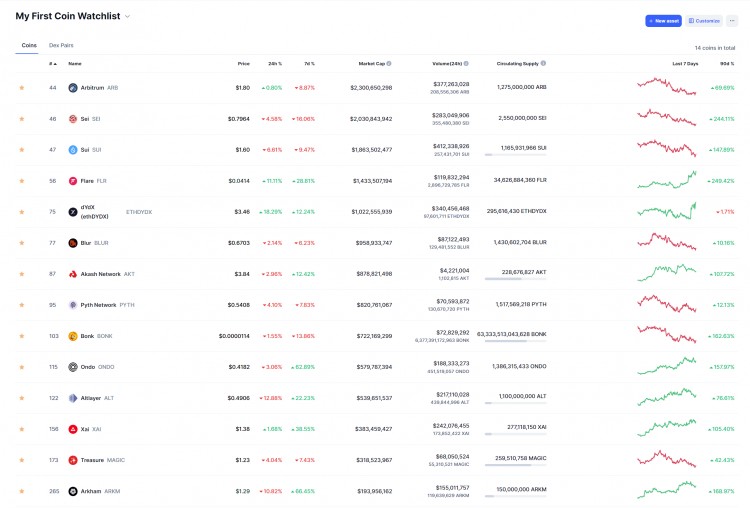Click Sui circulating supply progress bar
The width and height of the screenshot is (750, 508).
[x=515, y=155]
